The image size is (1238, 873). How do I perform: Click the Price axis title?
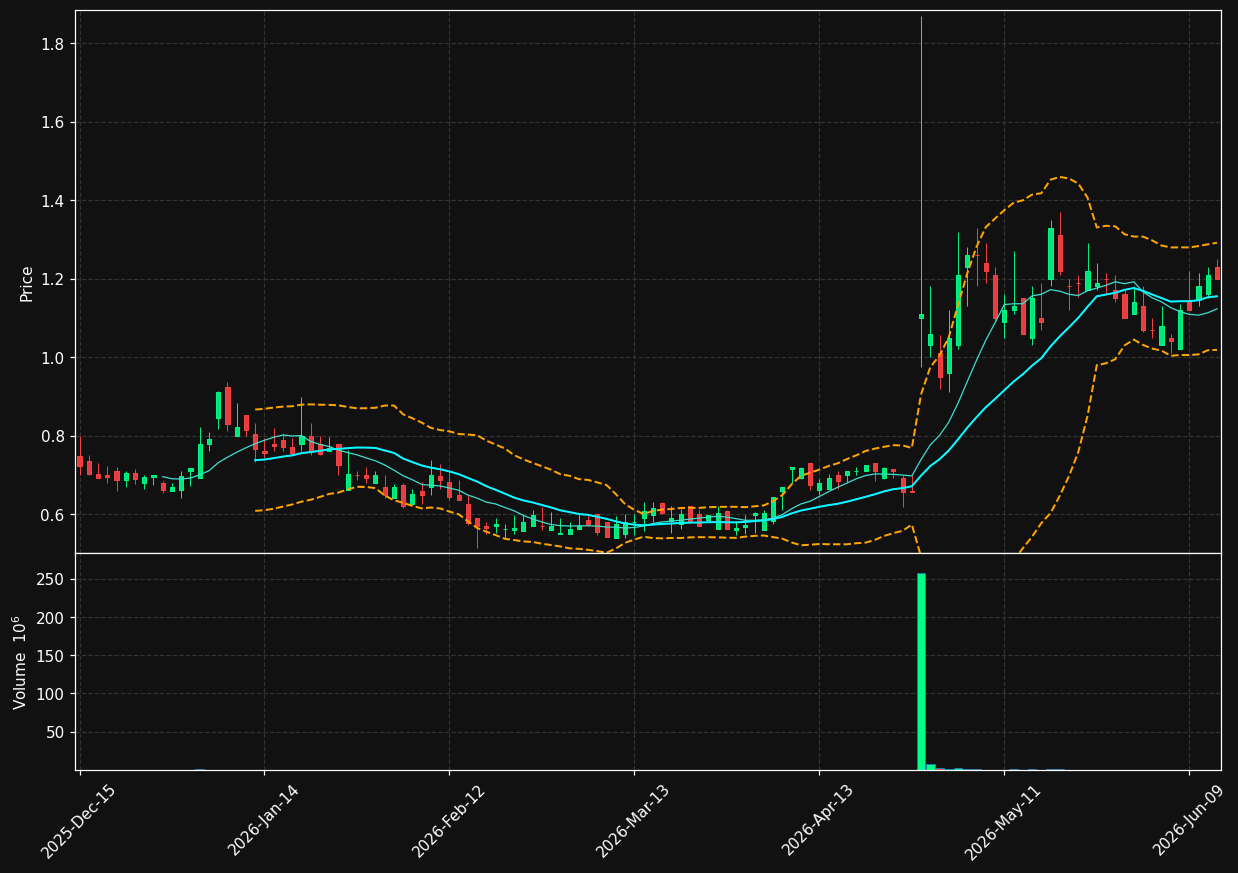tap(27, 283)
